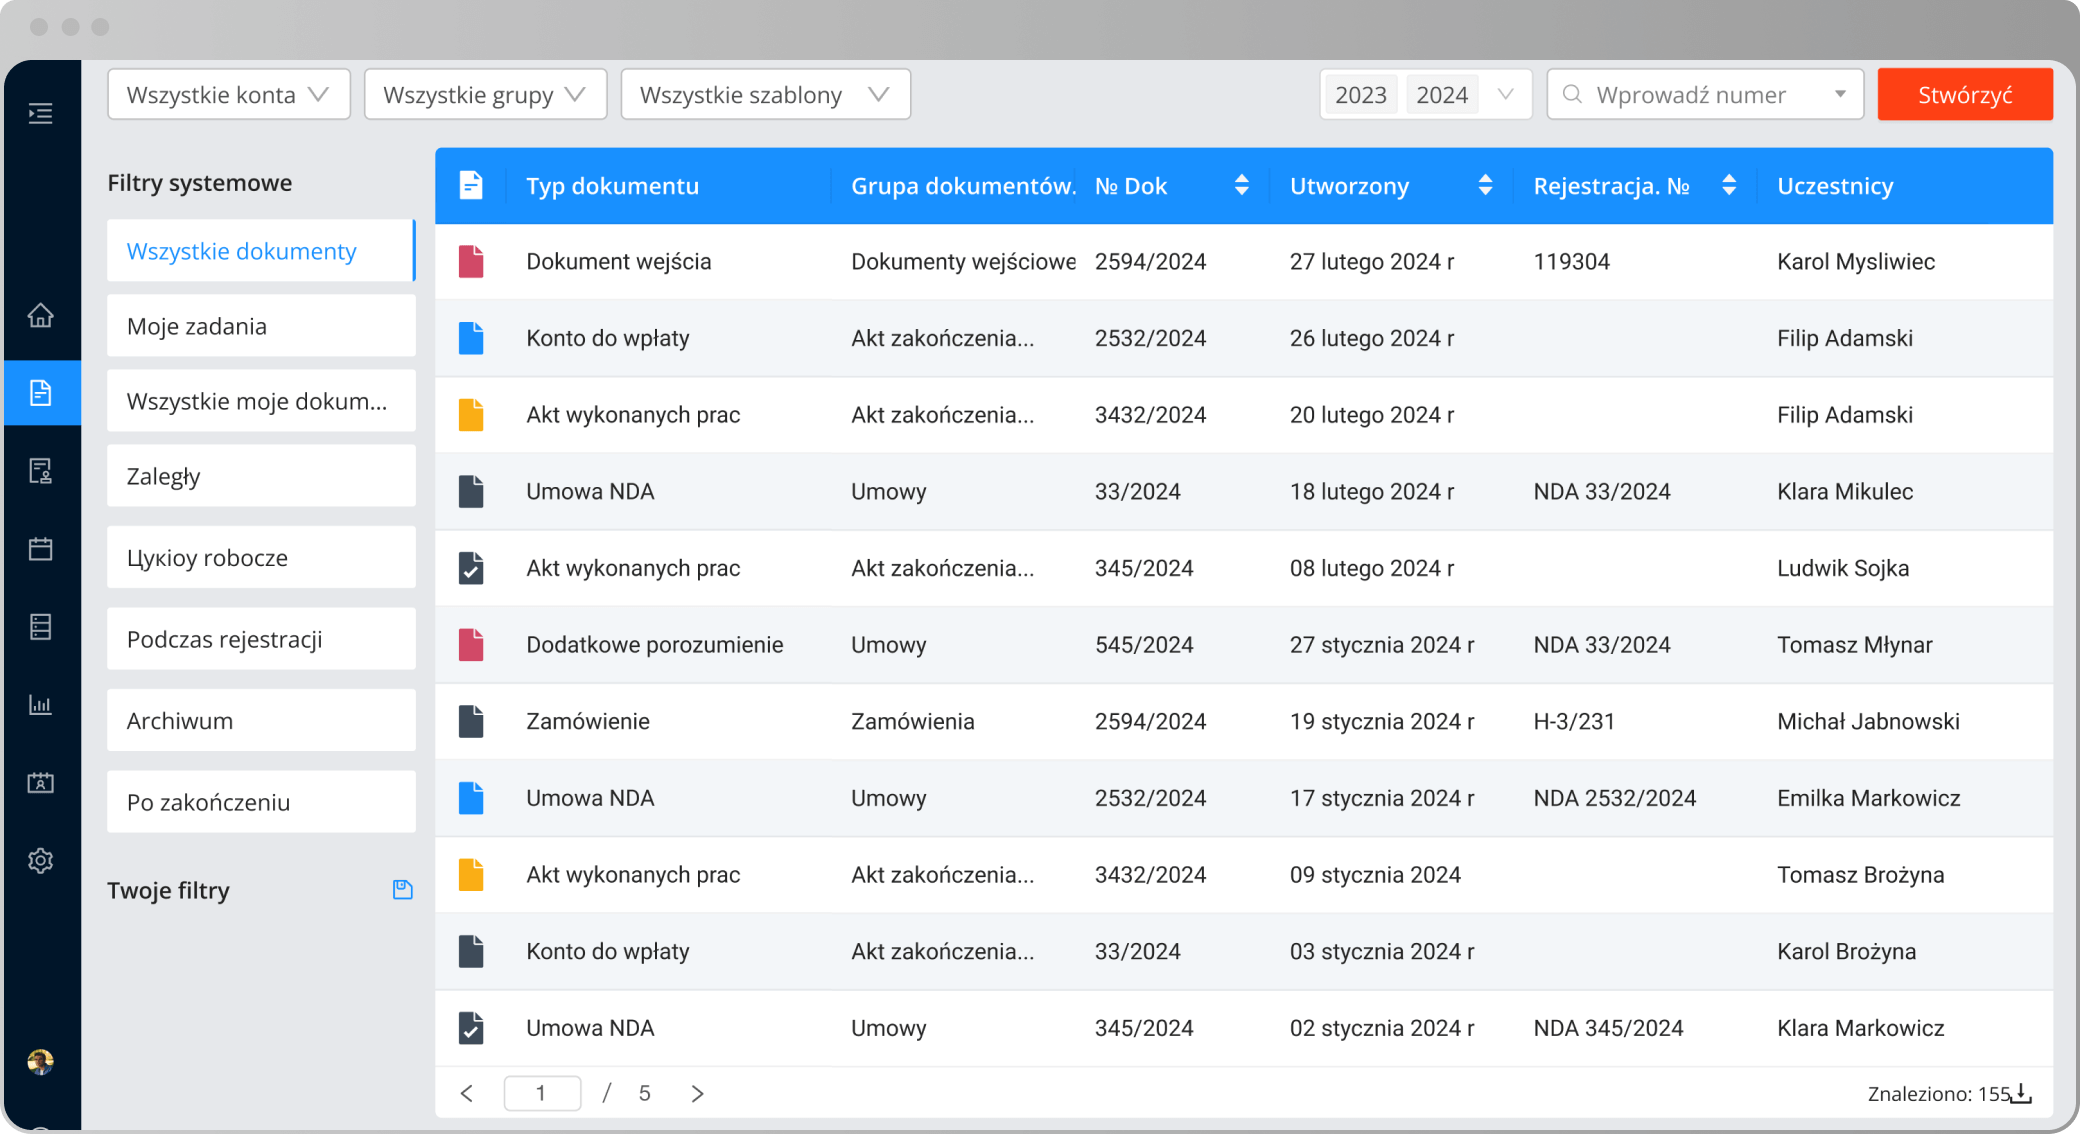Open the document search icon in sidebar
Viewport: 2080px width, 1134px height.
40,471
